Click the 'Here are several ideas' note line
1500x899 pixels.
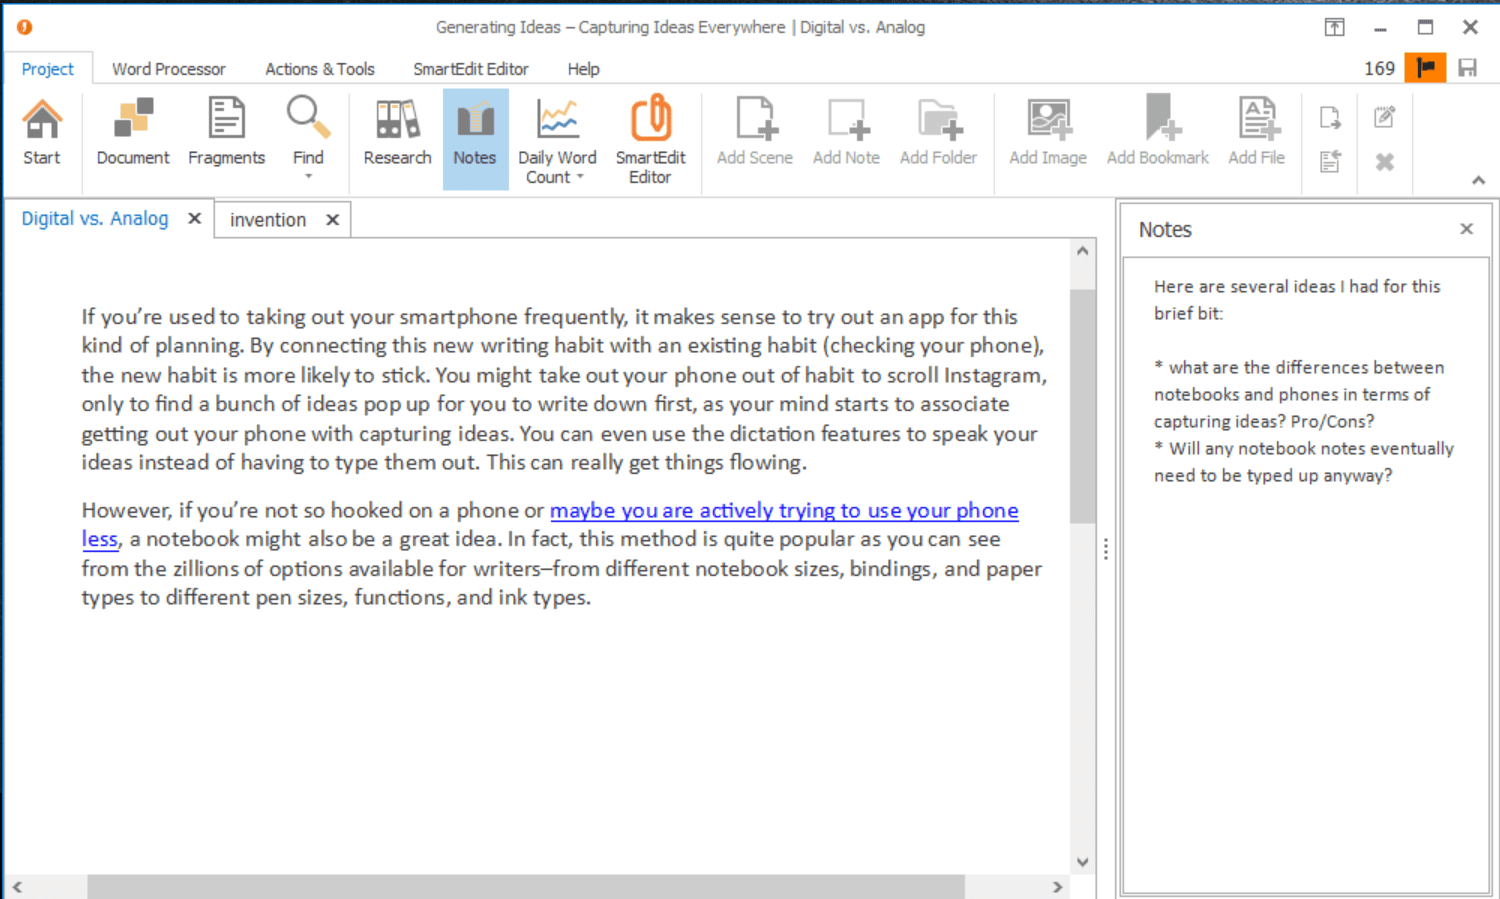tap(1297, 300)
